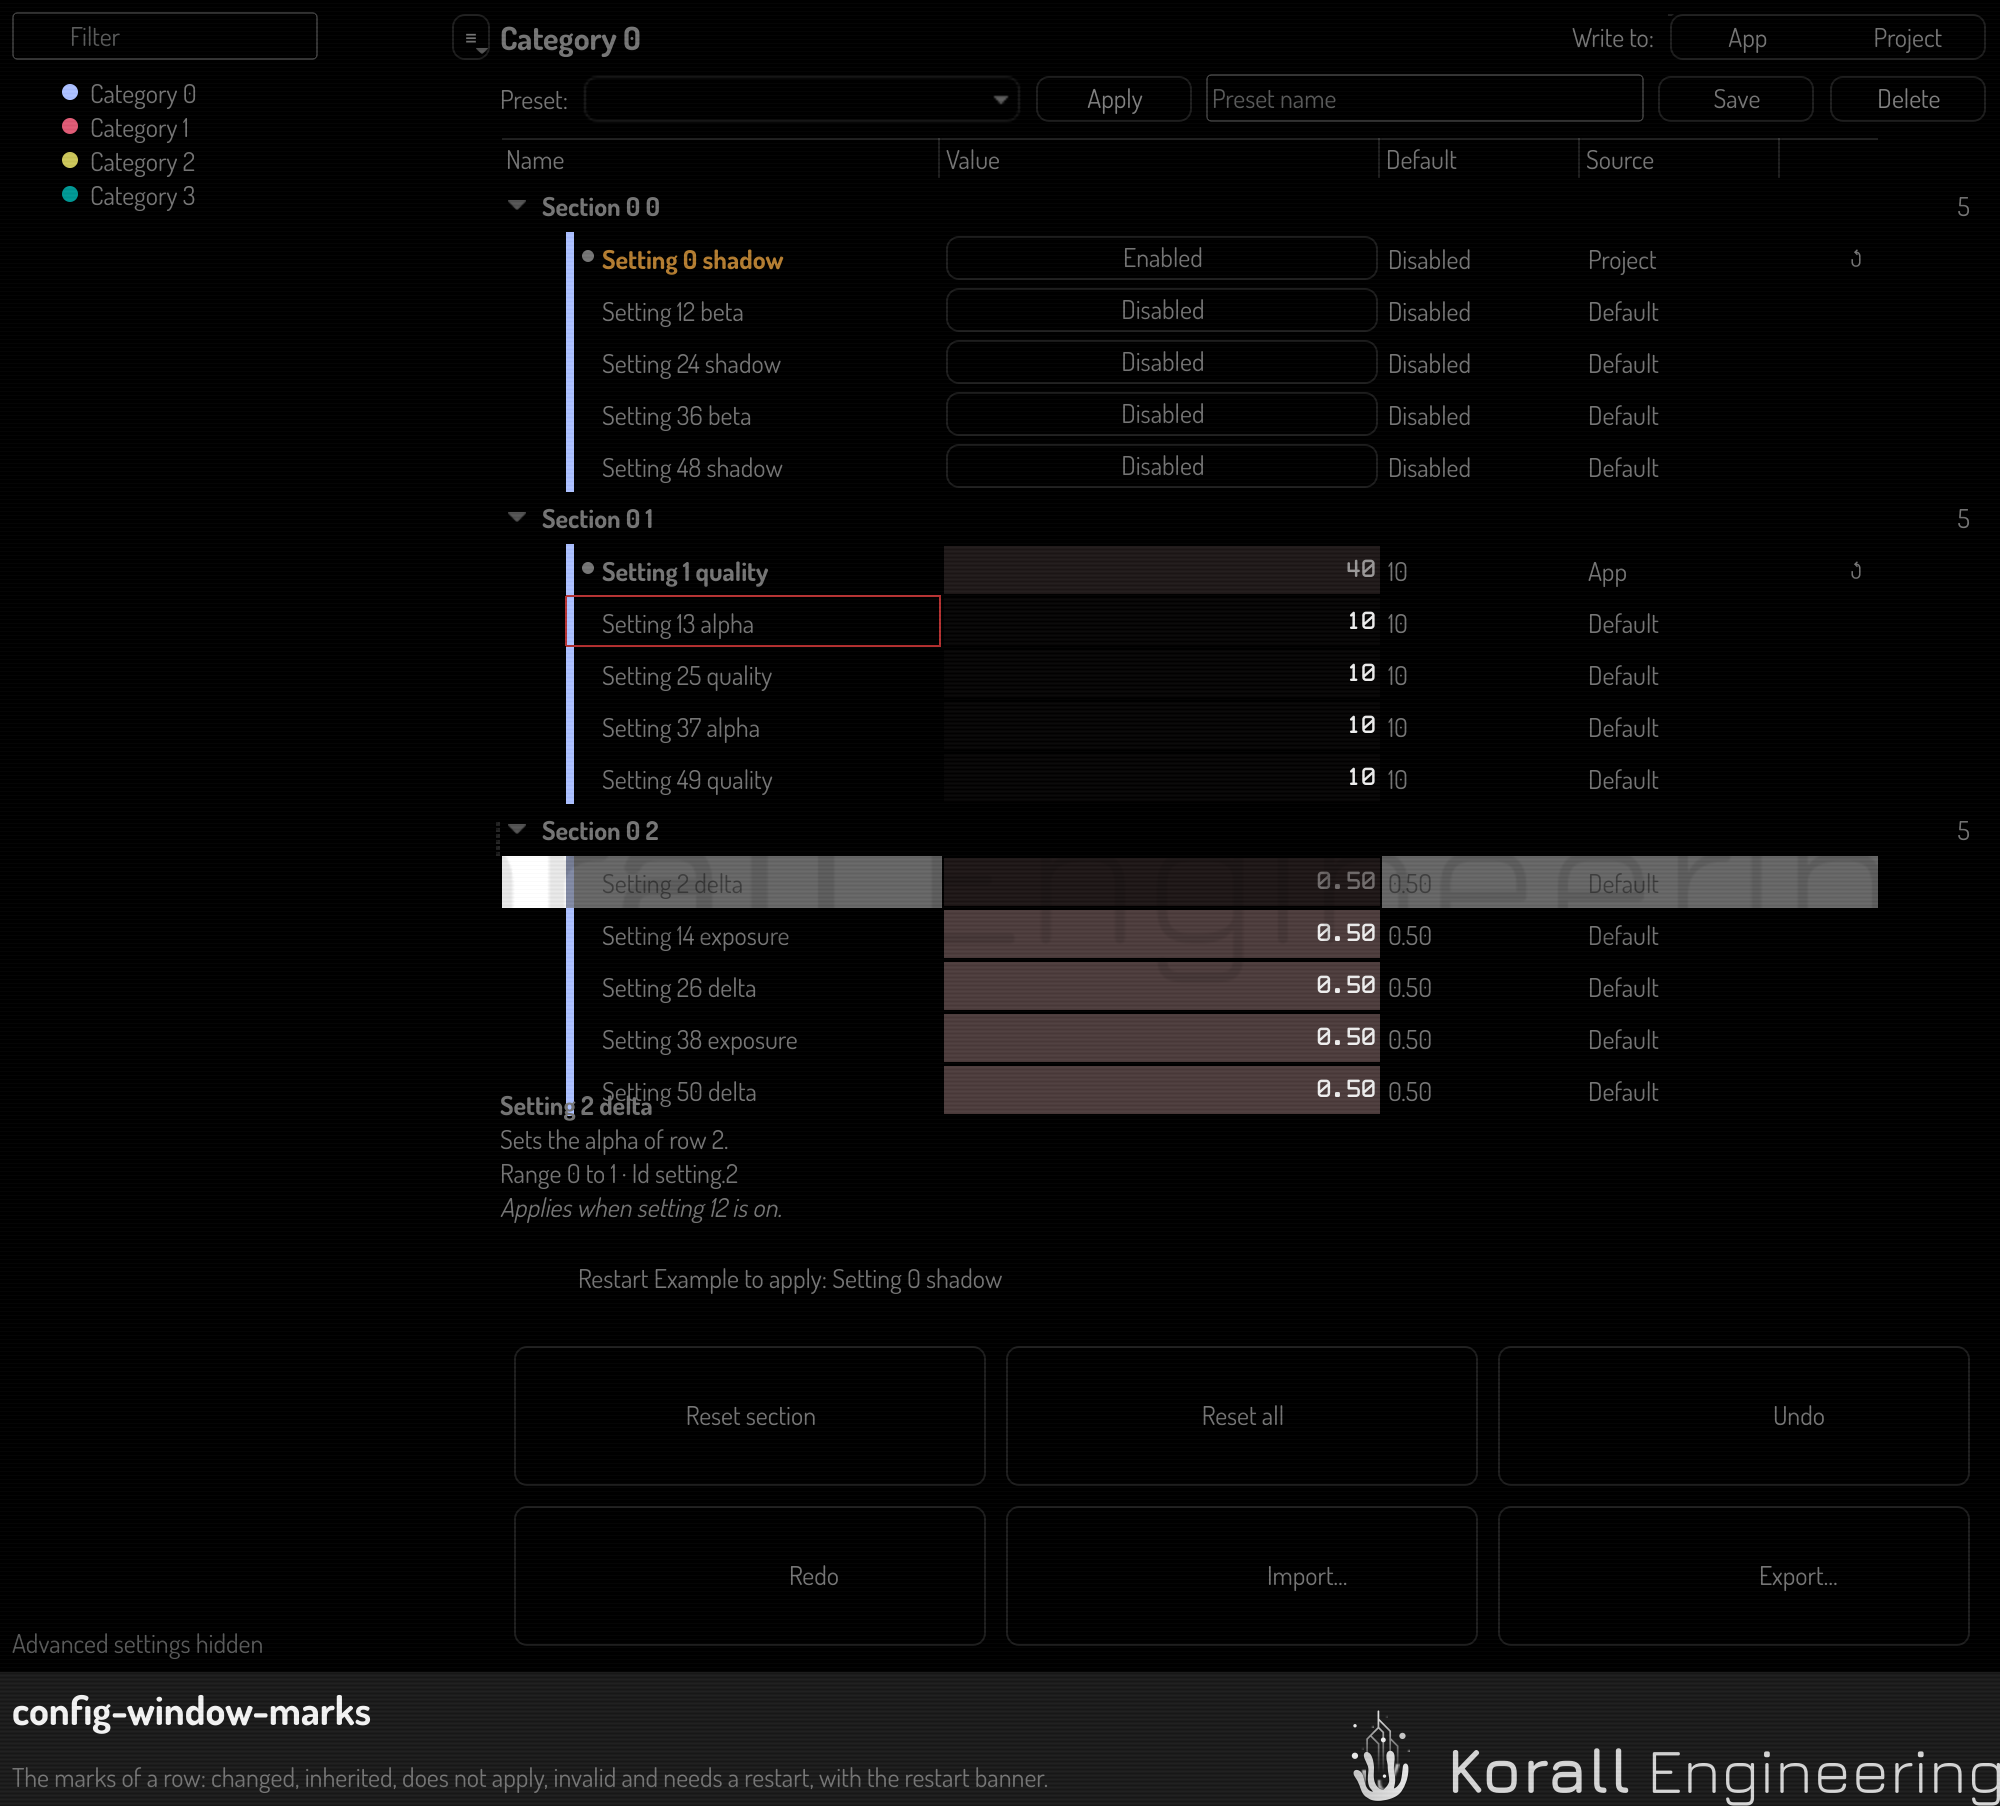This screenshot has height=1806, width=2000.
Task: Focus the Preset name field
Action: pyautogui.click(x=1425, y=99)
